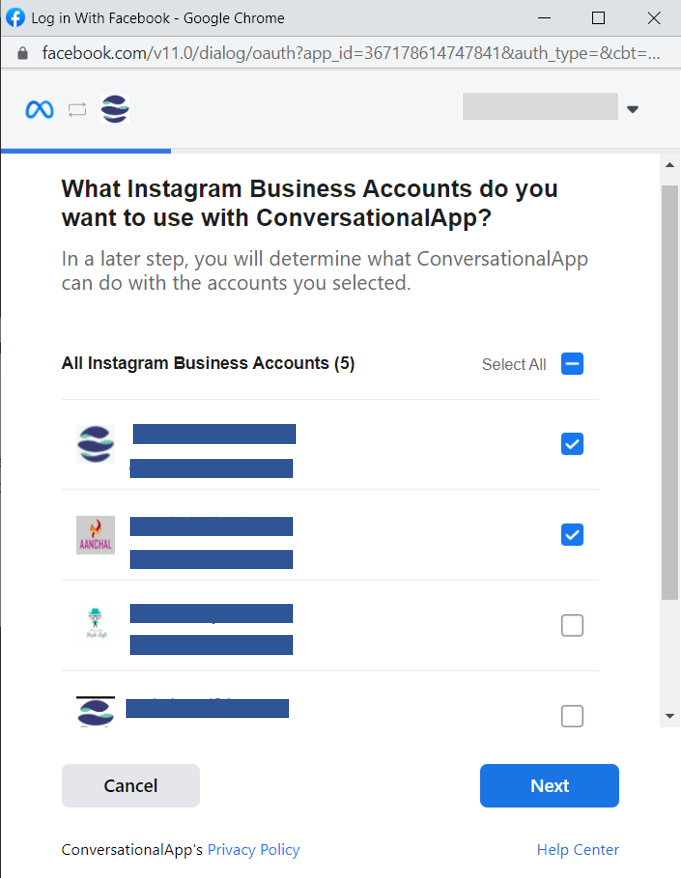
Task: Click the scrollbar down arrow
Action: pyautogui.click(x=670, y=716)
